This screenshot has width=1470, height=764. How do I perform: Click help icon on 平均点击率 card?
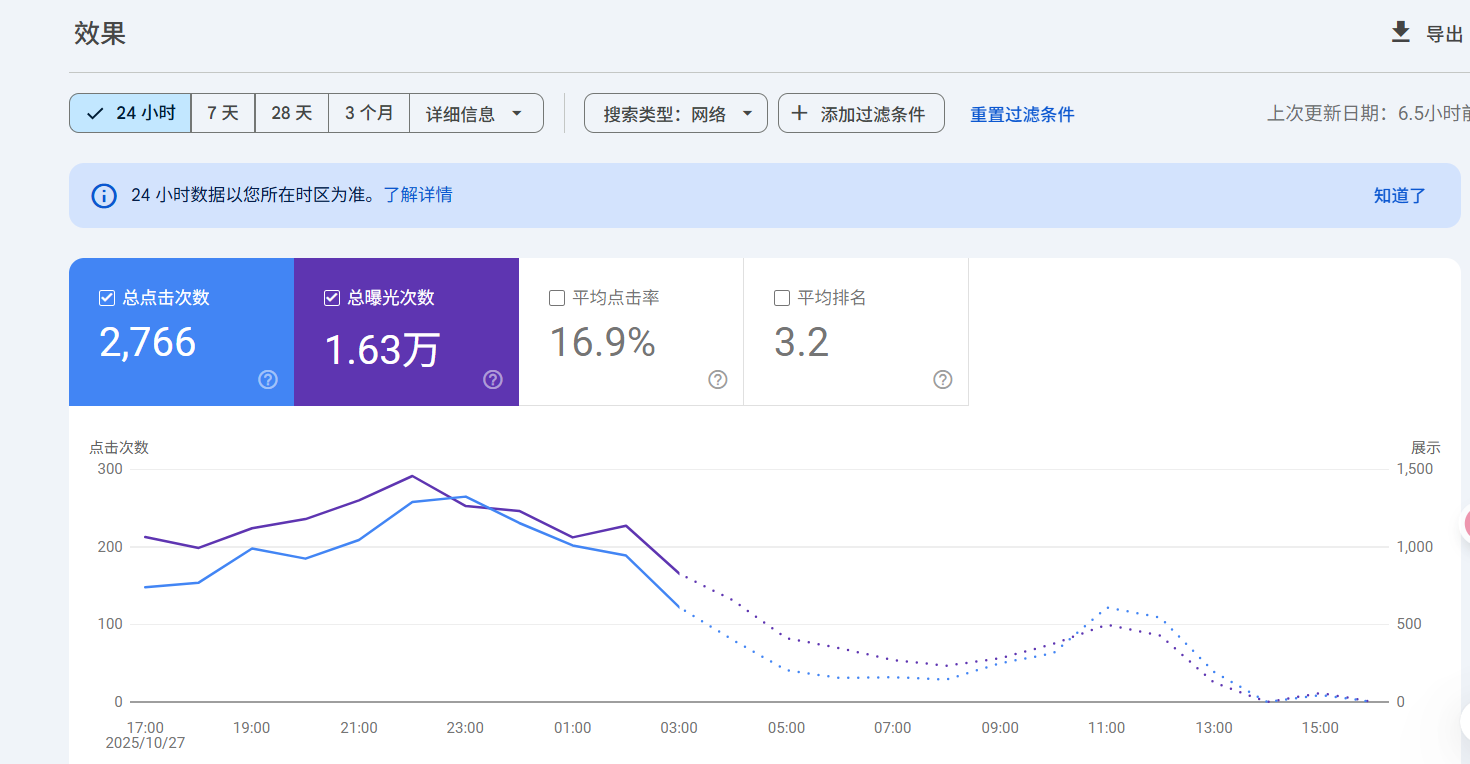(x=718, y=380)
